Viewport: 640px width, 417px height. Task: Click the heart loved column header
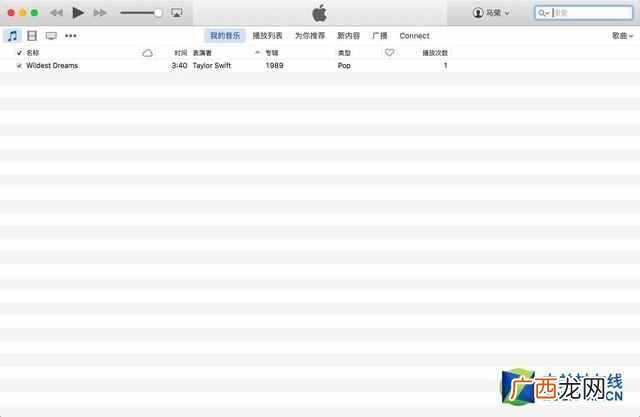point(389,52)
